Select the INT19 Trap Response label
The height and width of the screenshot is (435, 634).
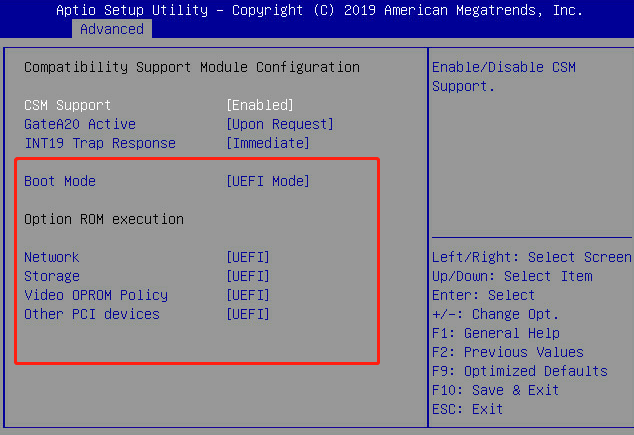coord(100,143)
